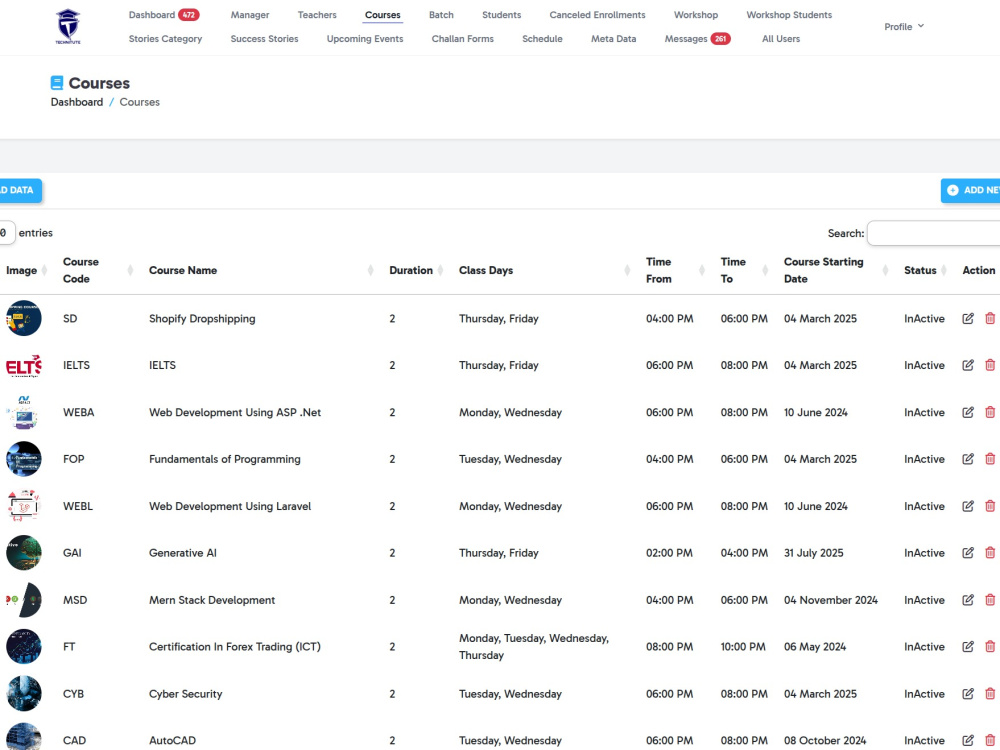Follow the Dashboard breadcrumb link
Viewport: 1000px width, 750px height.
[77, 102]
